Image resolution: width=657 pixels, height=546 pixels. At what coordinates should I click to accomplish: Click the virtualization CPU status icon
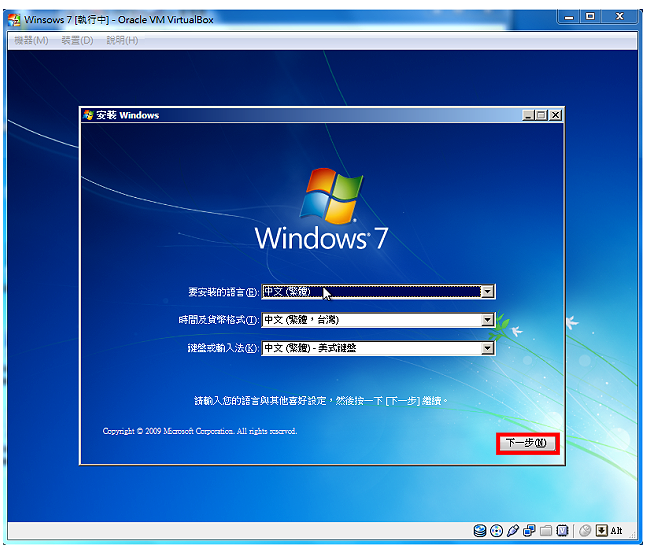pyautogui.click(x=562, y=531)
